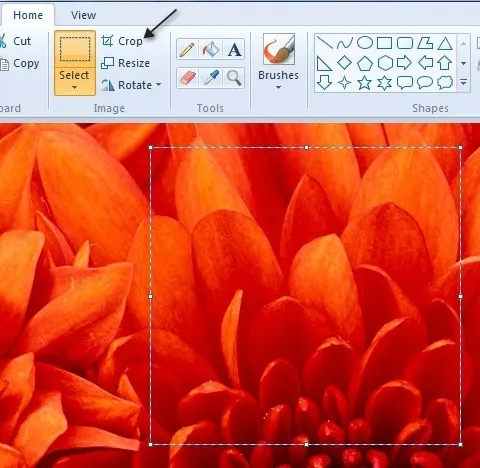Expand the full Shapes gallery
This screenshot has width=480, height=468.
point(463,82)
